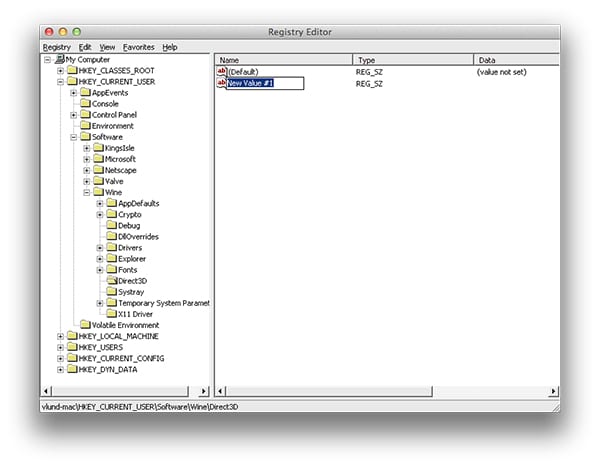Open the View menu

pos(107,47)
